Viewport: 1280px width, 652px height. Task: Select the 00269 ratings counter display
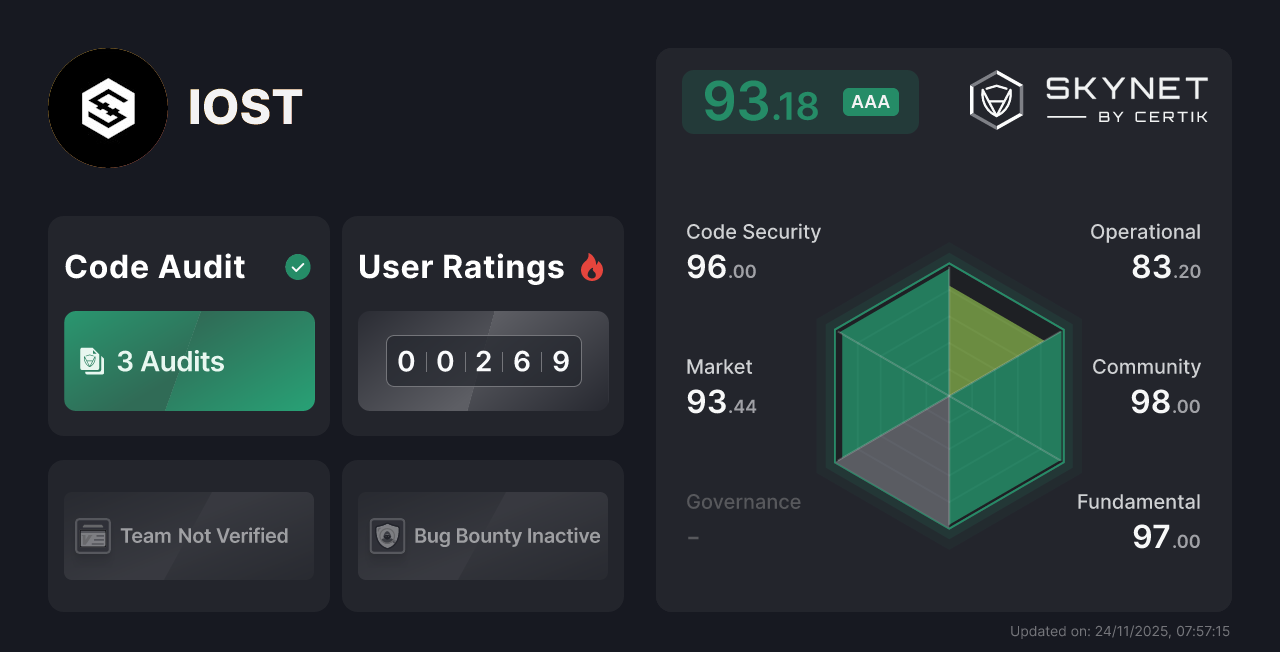pos(483,361)
